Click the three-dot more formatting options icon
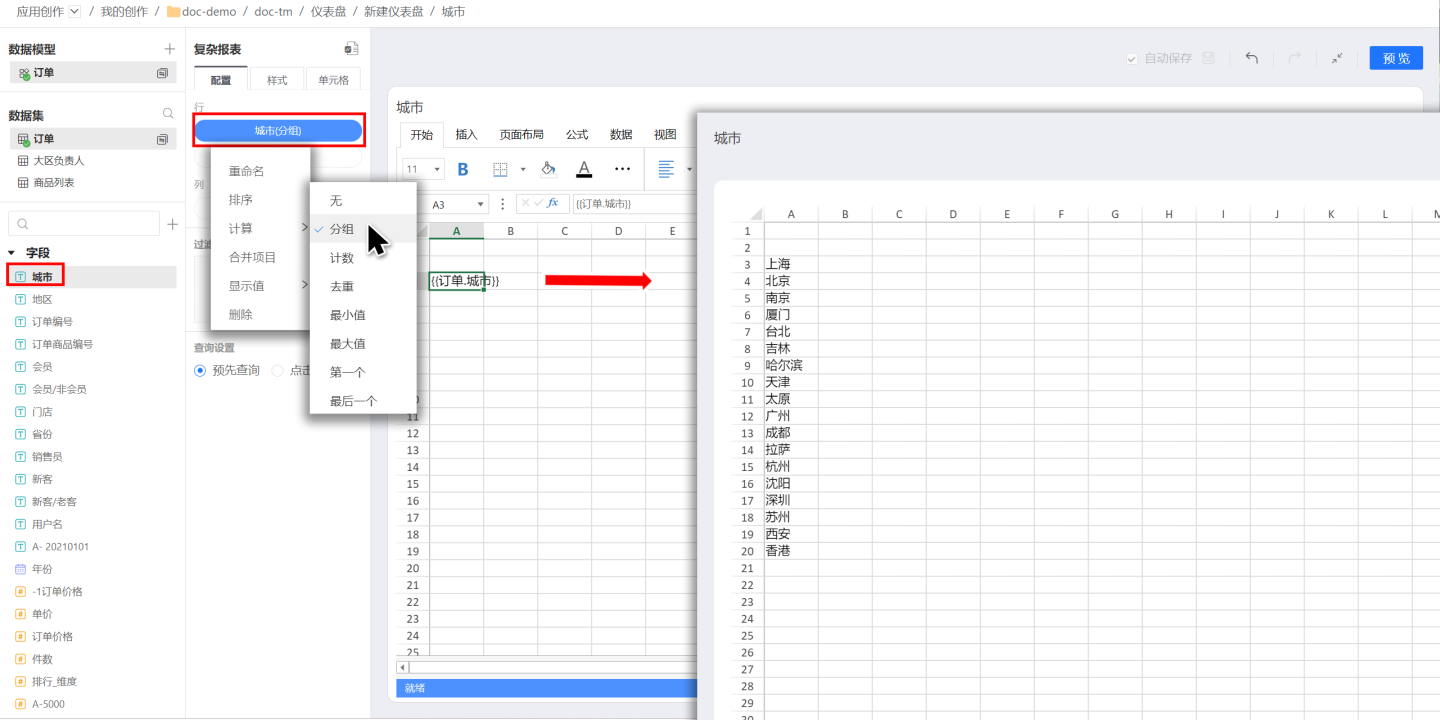Viewport: 1440px width, 720px height. [x=622, y=169]
